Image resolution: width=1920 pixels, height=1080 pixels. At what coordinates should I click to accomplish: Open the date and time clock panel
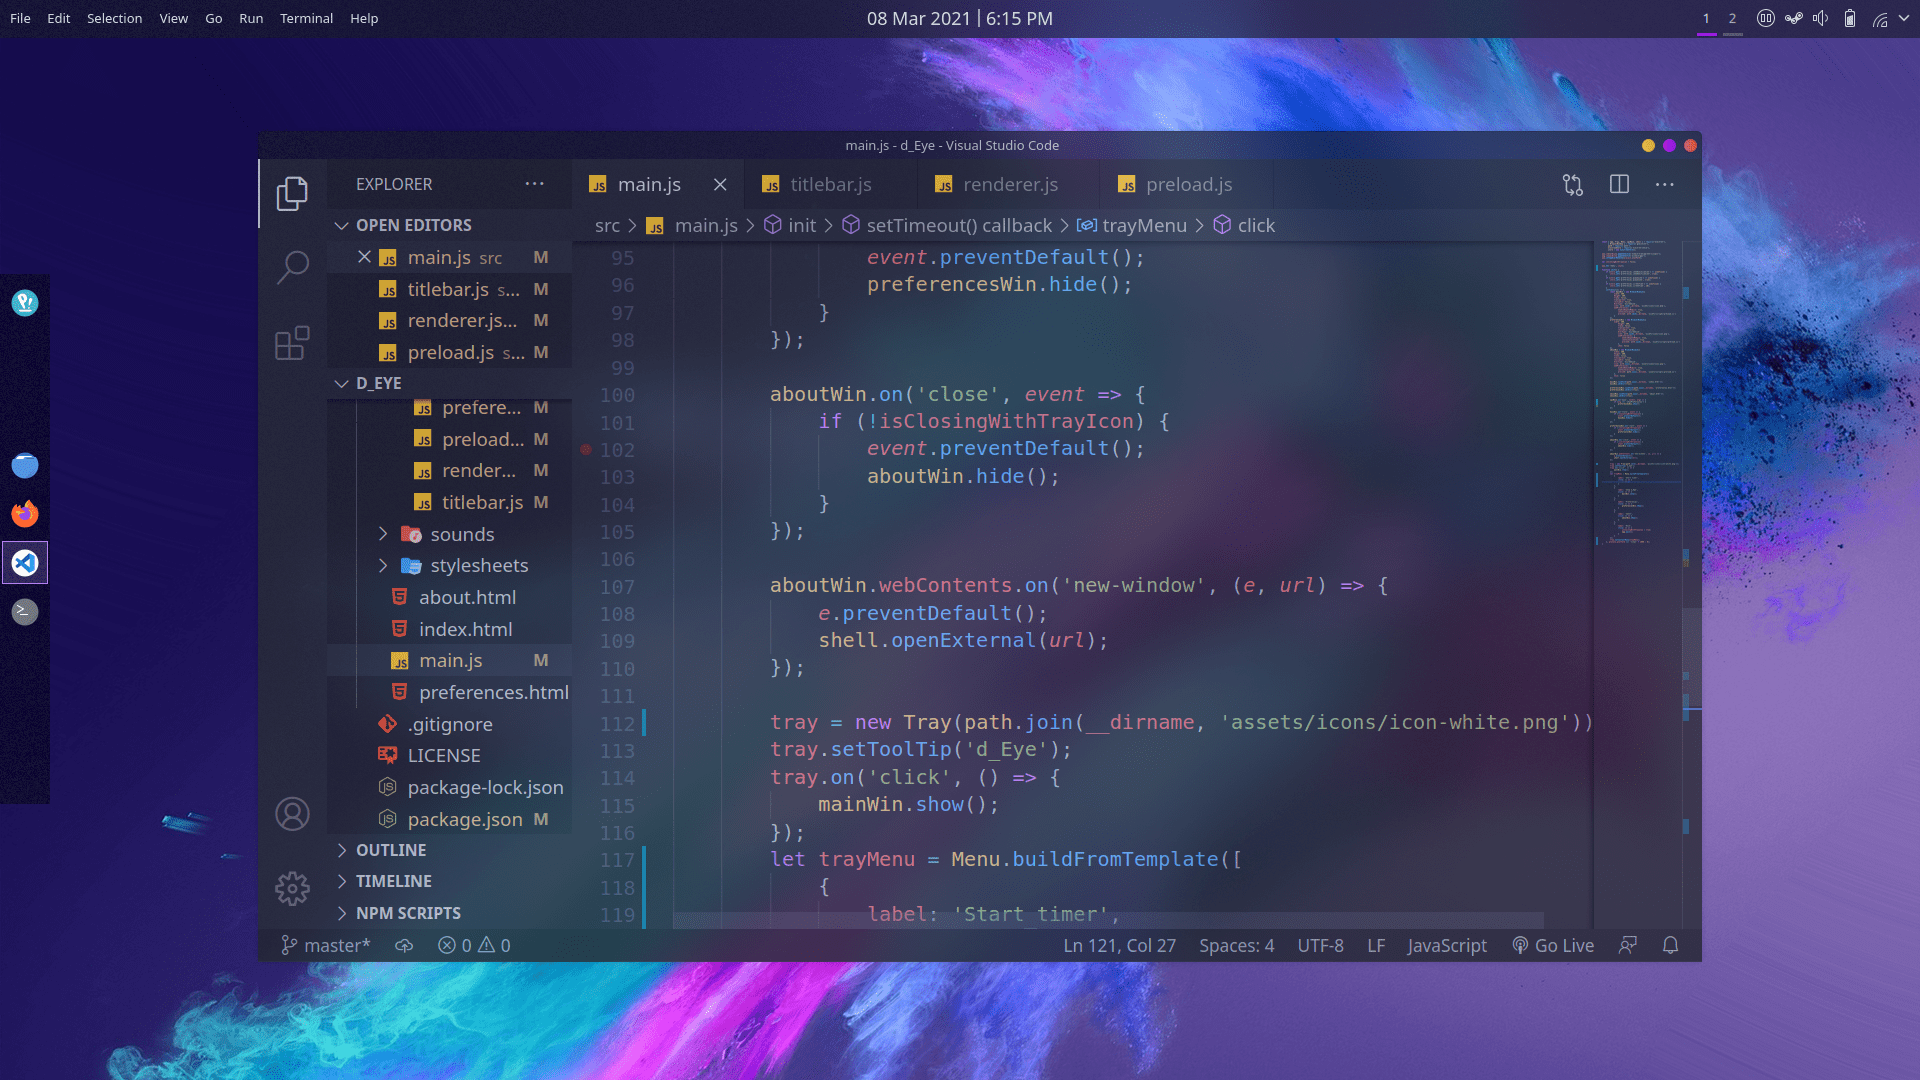point(959,18)
